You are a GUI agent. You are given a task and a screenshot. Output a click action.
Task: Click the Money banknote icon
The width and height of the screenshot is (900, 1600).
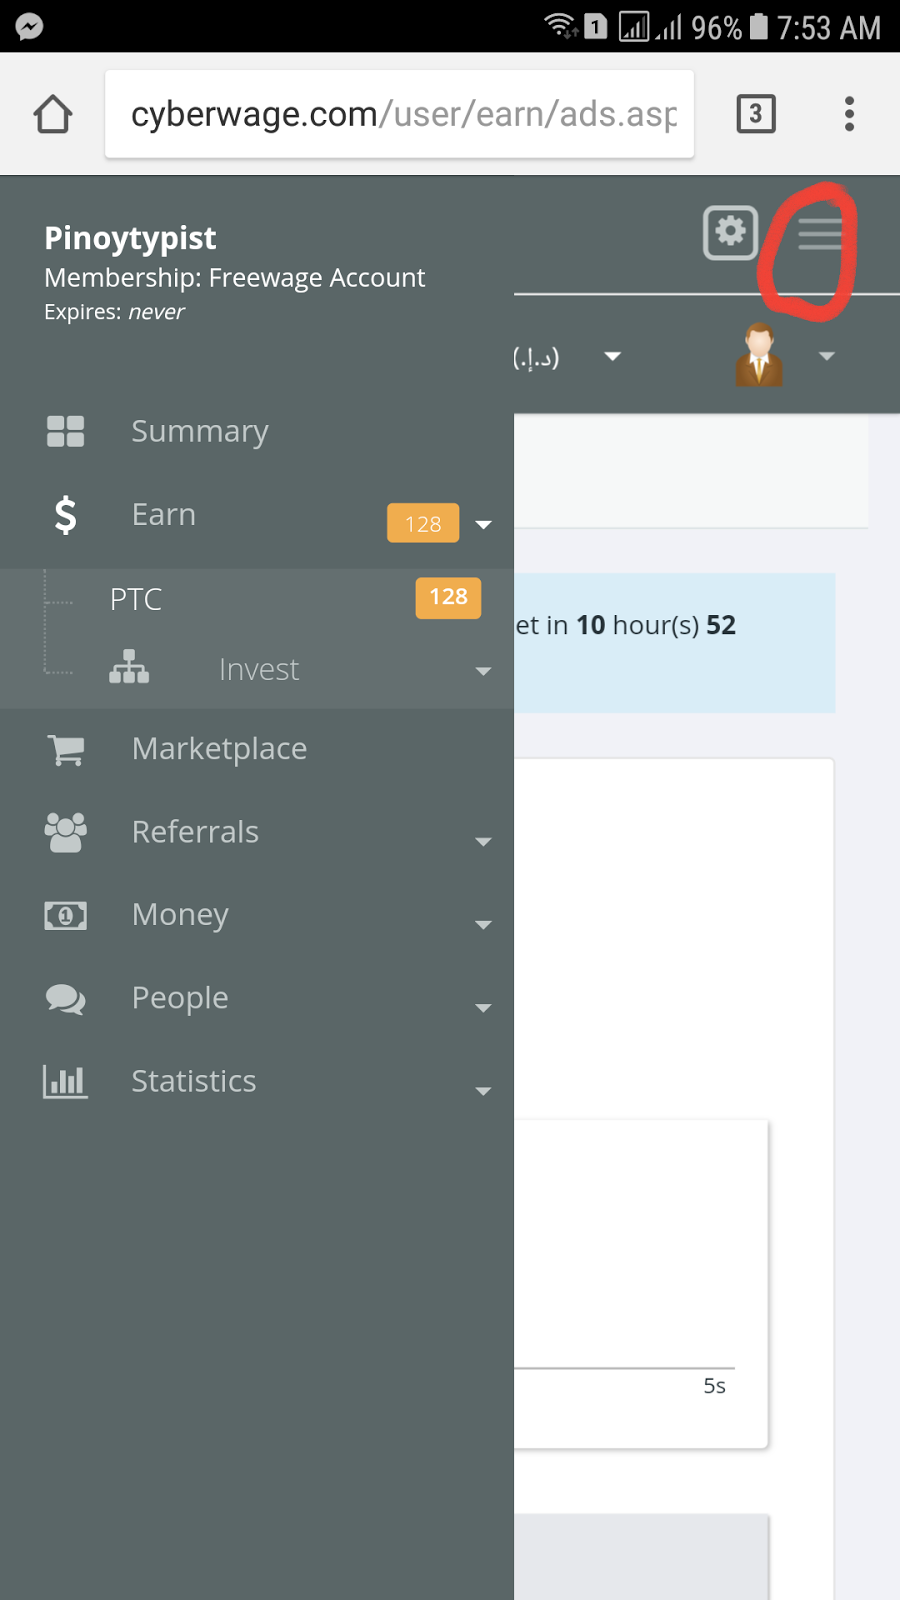coord(65,915)
